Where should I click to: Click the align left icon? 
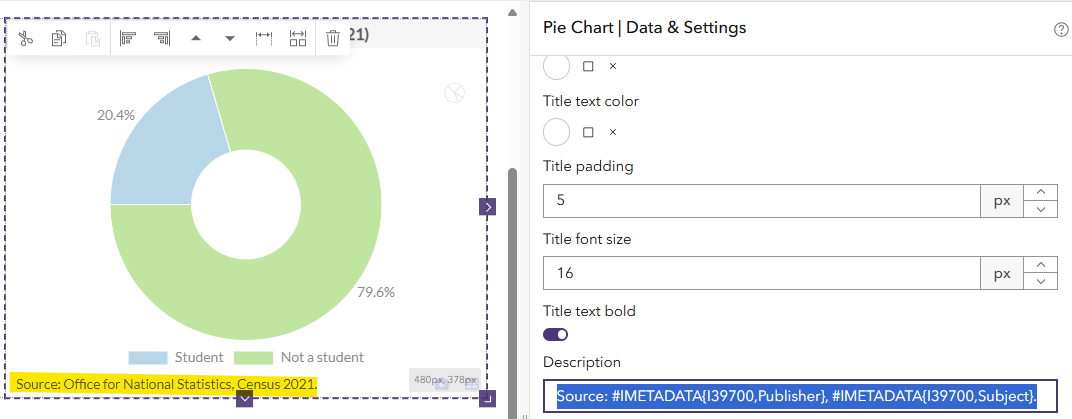pyautogui.click(x=127, y=38)
